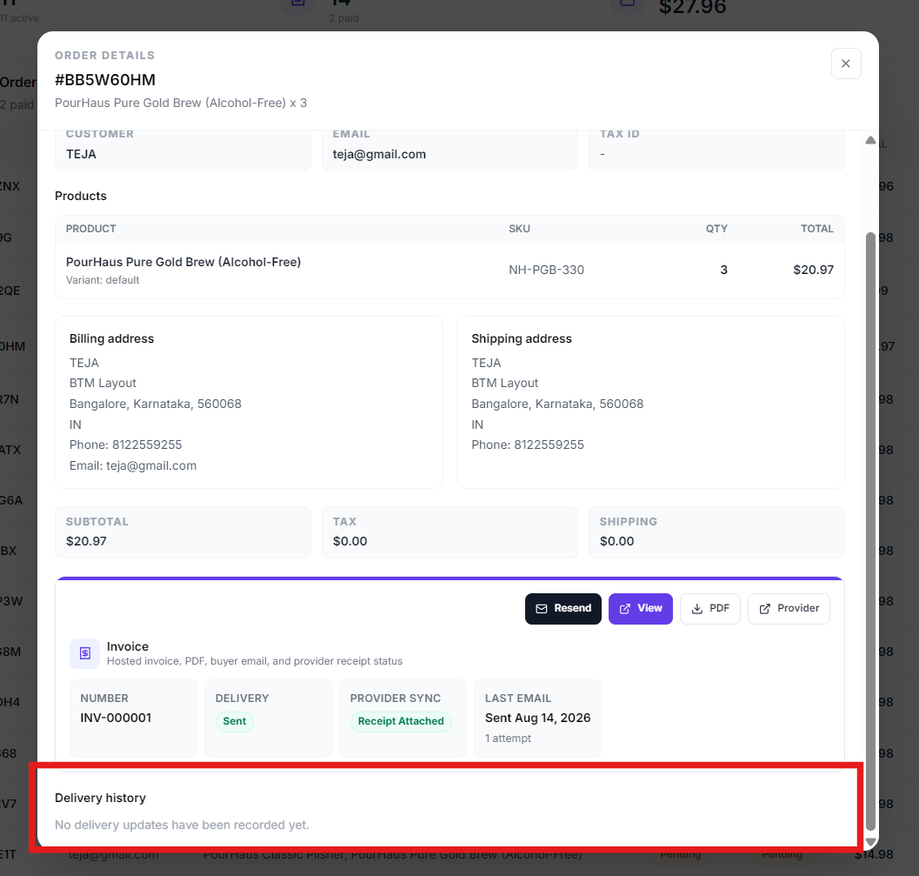Click the Products section heading
This screenshot has width=919, height=876.
click(x=80, y=196)
